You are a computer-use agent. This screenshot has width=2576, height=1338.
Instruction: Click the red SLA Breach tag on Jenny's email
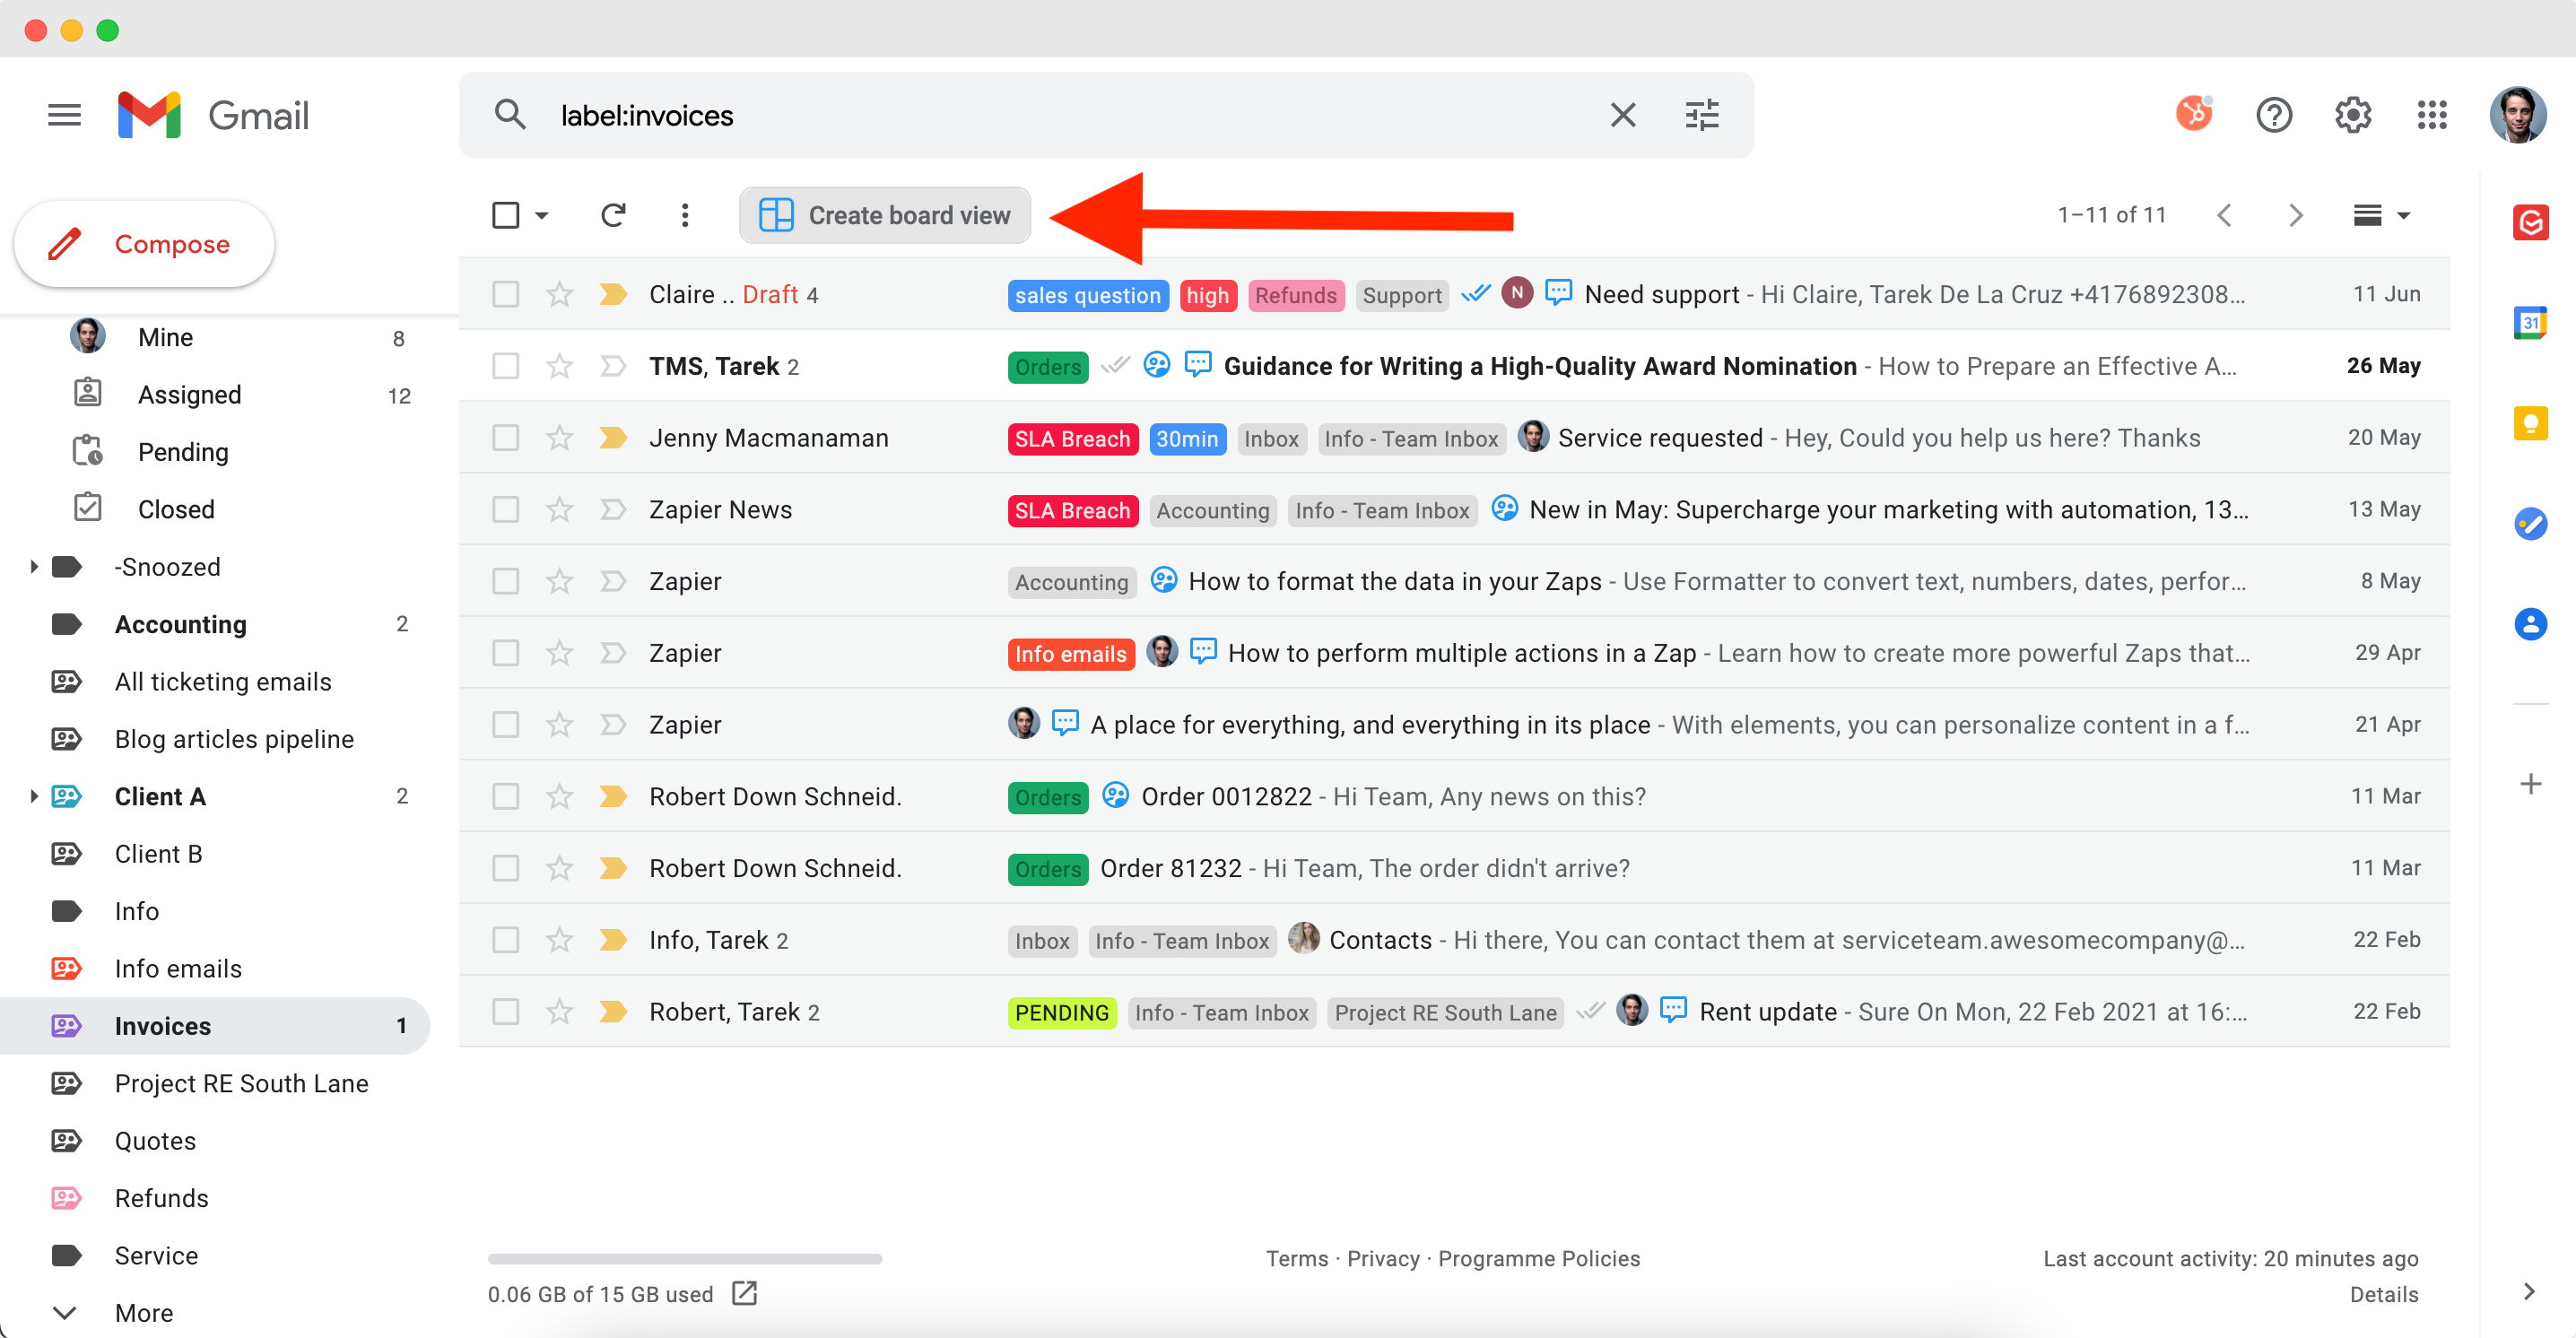[1073, 439]
